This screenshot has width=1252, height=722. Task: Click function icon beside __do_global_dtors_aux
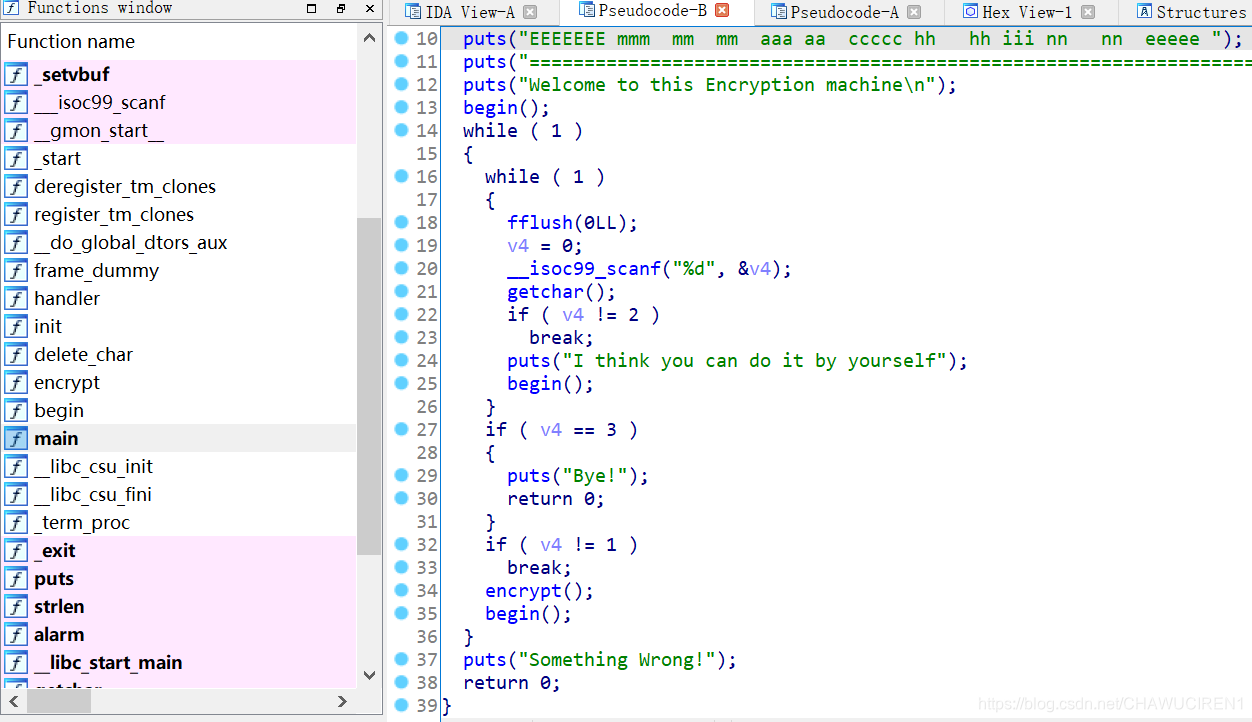click(x=16, y=243)
